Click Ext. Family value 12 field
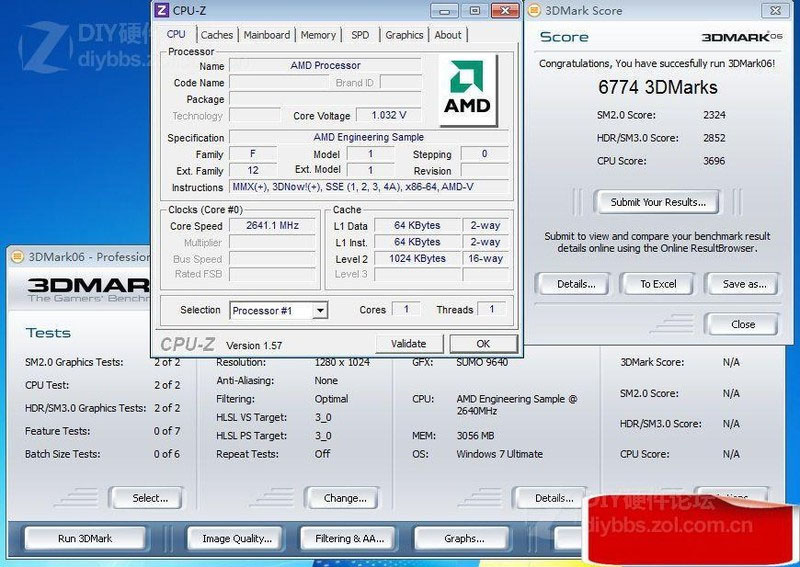The width and height of the screenshot is (800, 567). (x=253, y=170)
